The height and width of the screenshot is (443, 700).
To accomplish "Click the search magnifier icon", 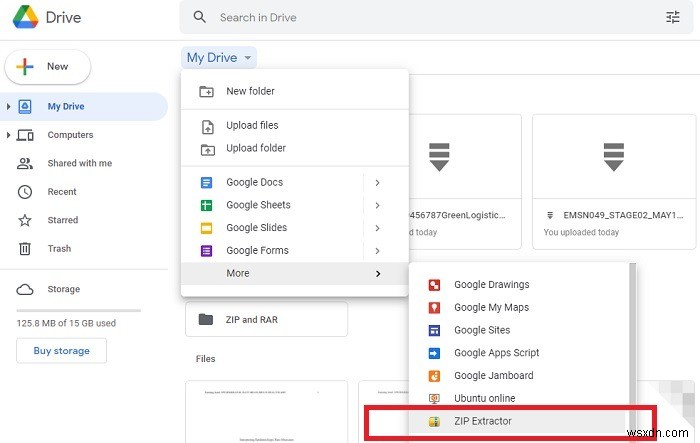I will tap(200, 17).
